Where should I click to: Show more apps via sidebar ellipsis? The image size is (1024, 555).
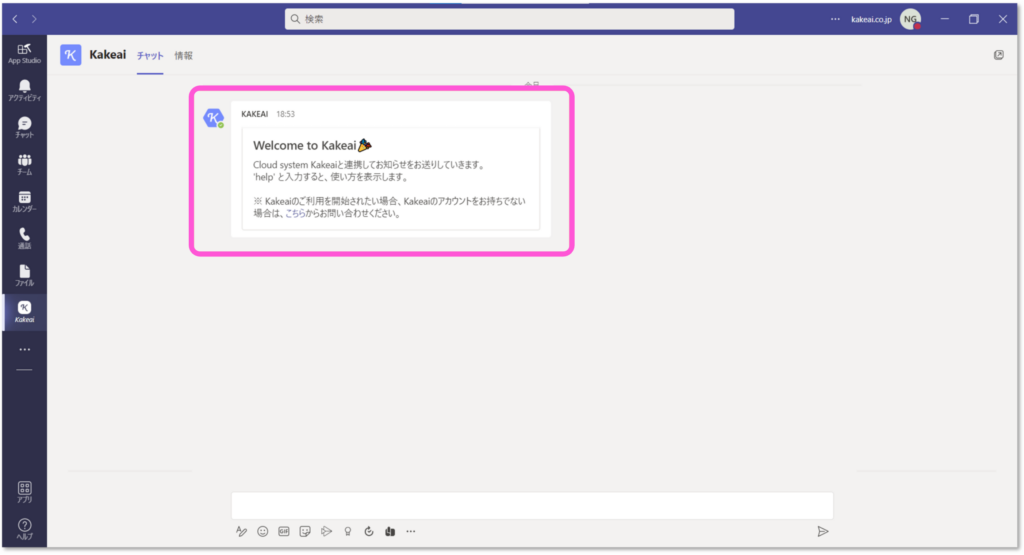24,349
